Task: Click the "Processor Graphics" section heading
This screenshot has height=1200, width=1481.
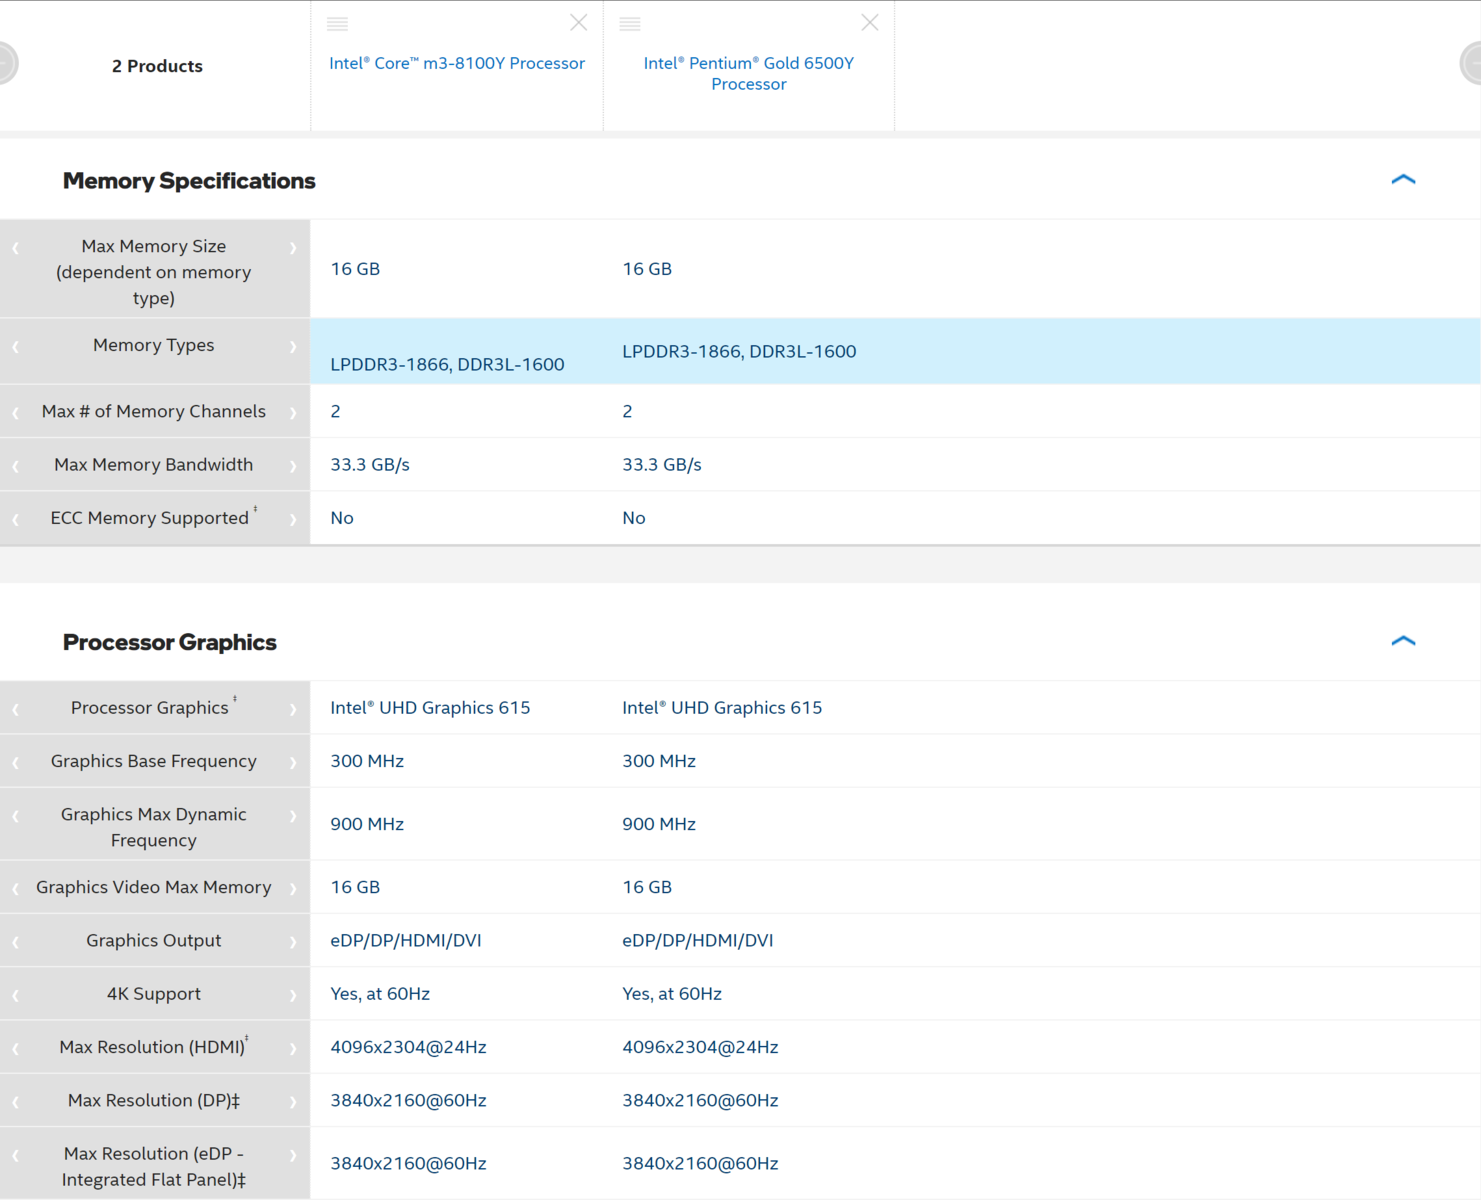Action: click(x=170, y=642)
